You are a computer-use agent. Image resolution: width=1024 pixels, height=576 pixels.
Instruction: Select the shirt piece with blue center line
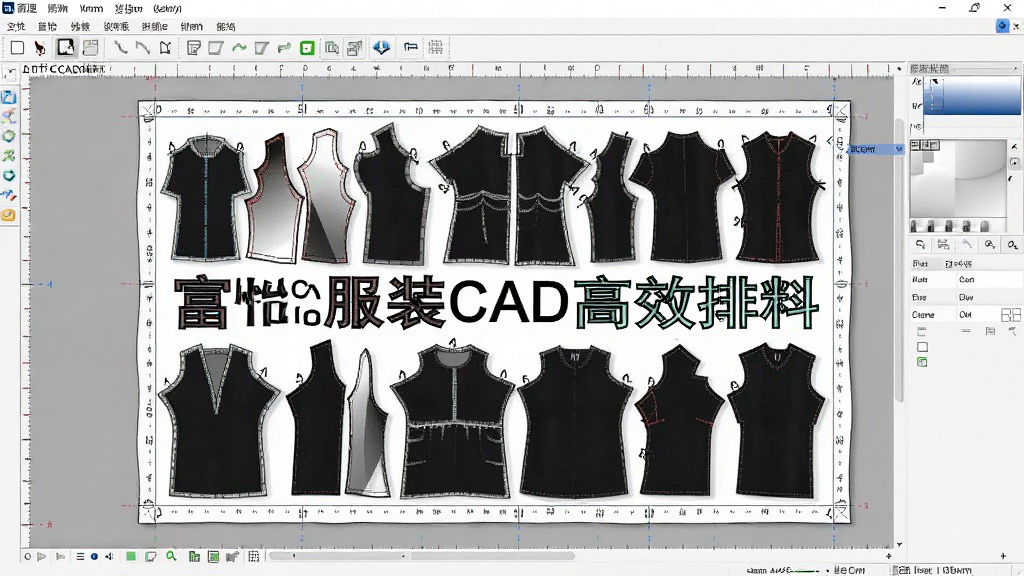[x=206, y=196]
